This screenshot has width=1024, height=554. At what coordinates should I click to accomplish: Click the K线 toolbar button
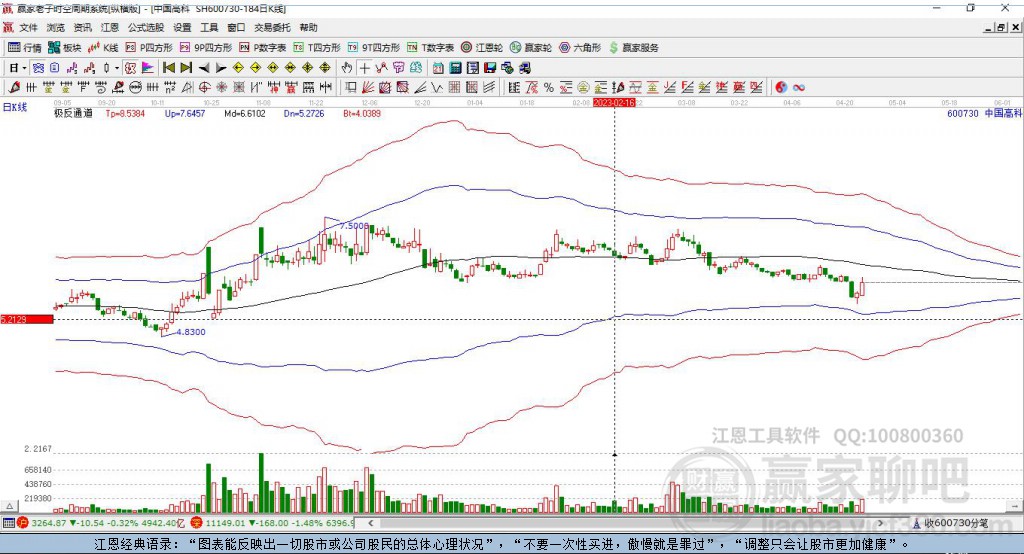pos(103,48)
